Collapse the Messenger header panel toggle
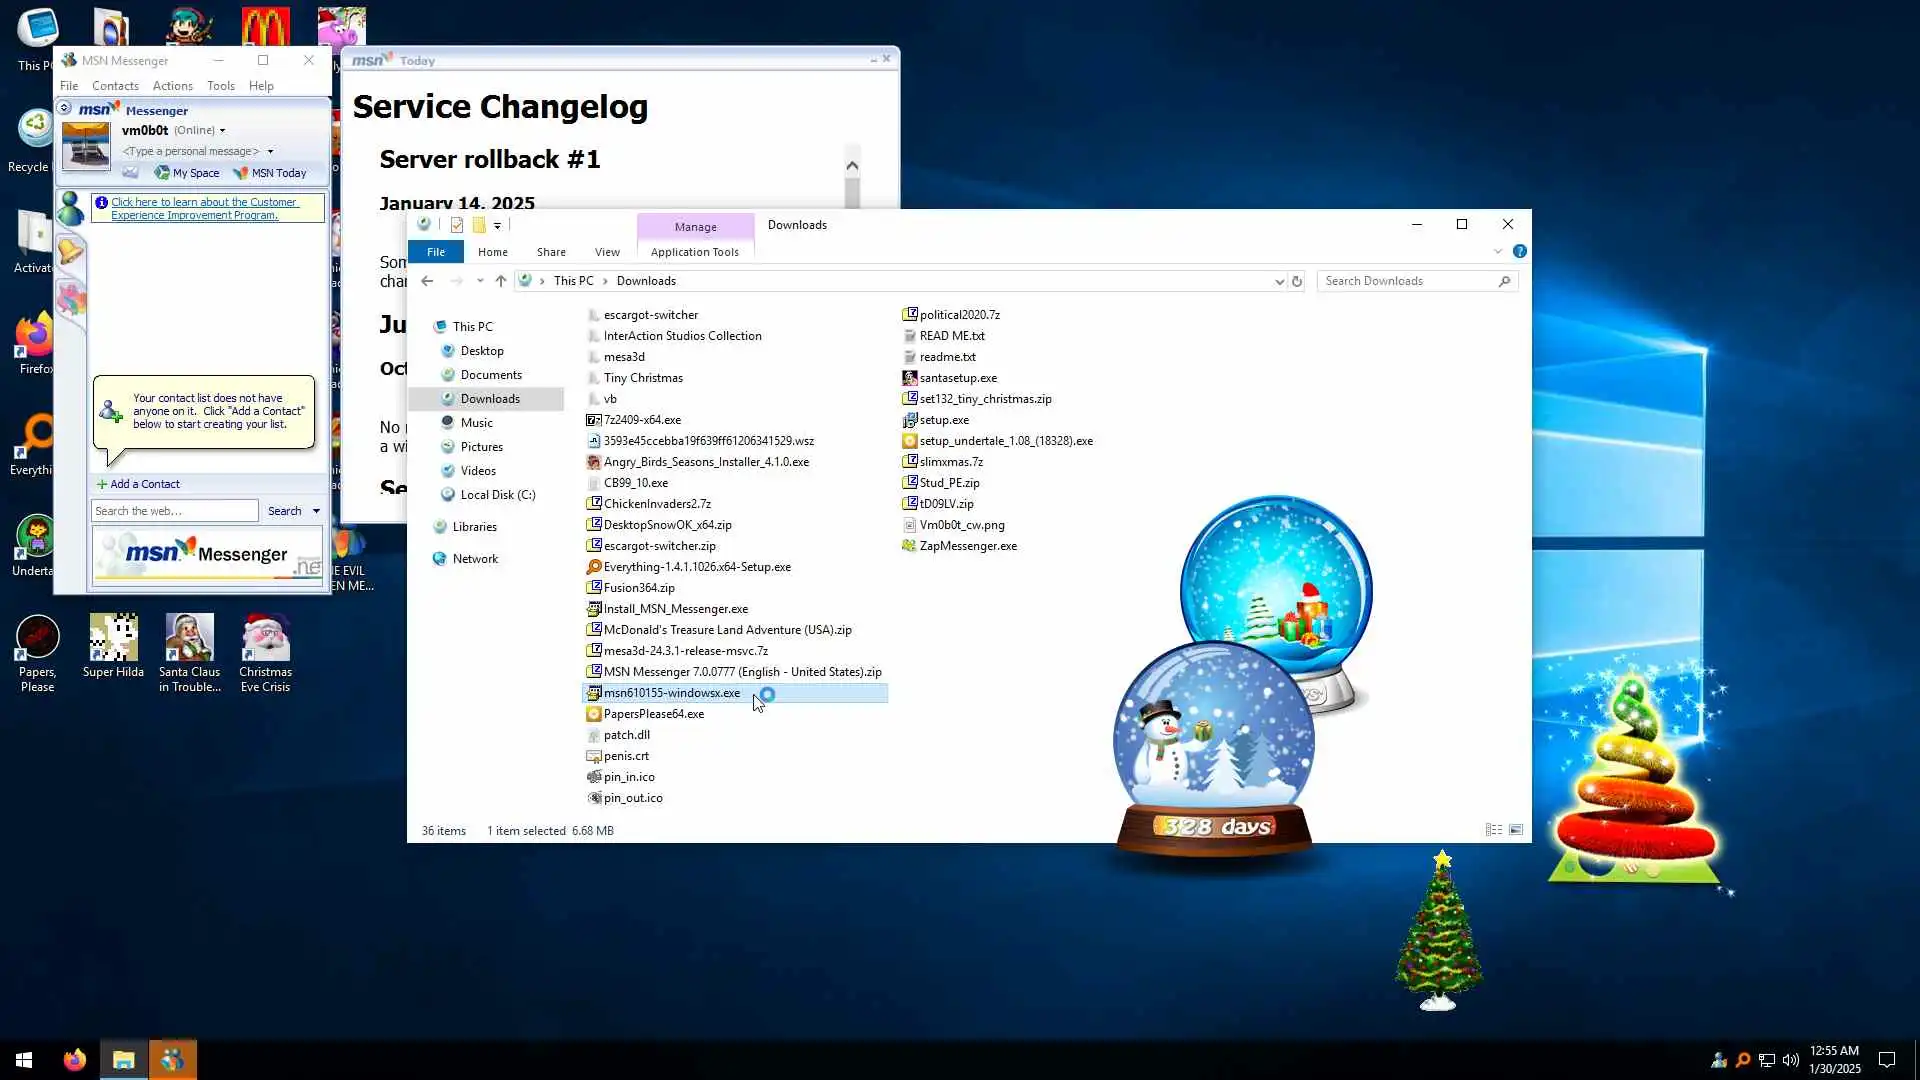The height and width of the screenshot is (1080, 1920). pyautogui.click(x=64, y=108)
